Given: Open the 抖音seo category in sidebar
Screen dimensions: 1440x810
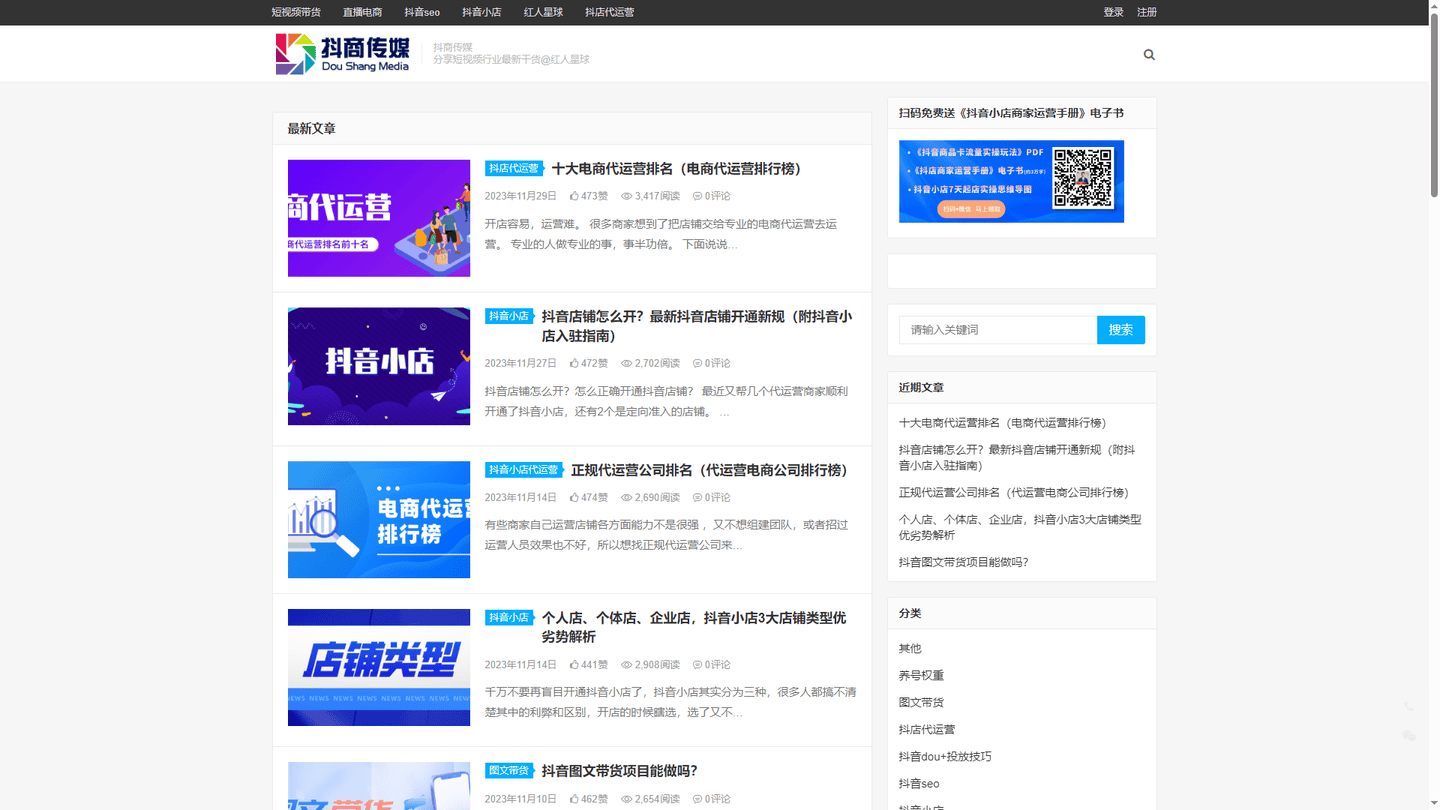Looking at the screenshot, I should pyautogui.click(x=919, y=783).
